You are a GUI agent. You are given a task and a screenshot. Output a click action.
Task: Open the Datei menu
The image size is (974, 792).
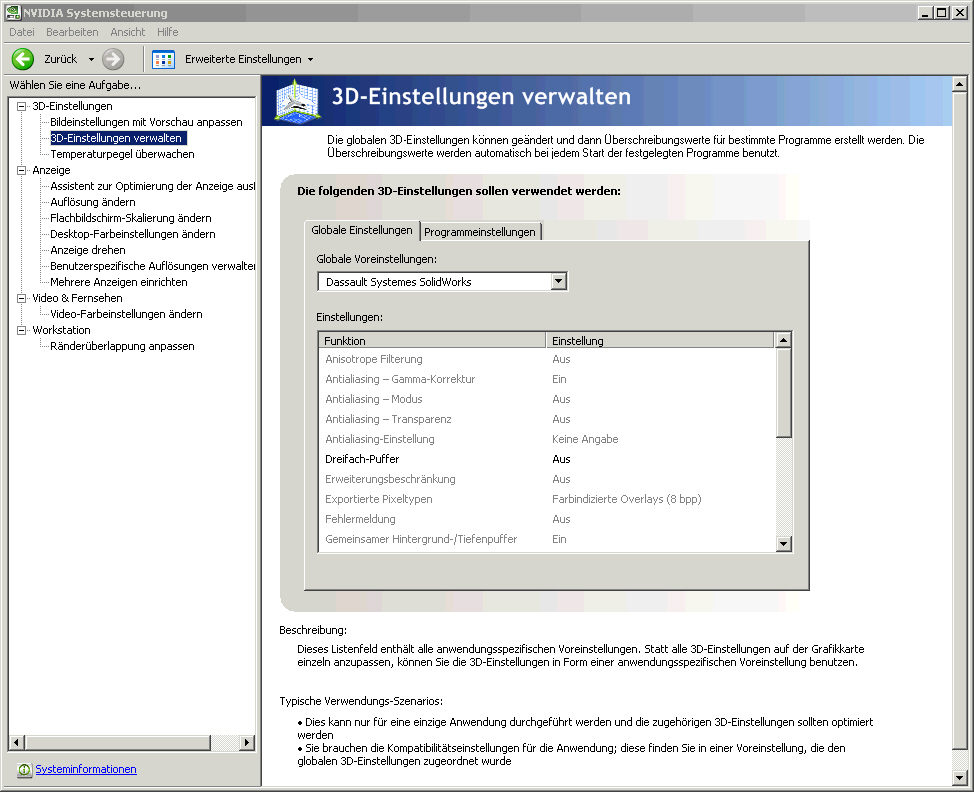[22, 32]
